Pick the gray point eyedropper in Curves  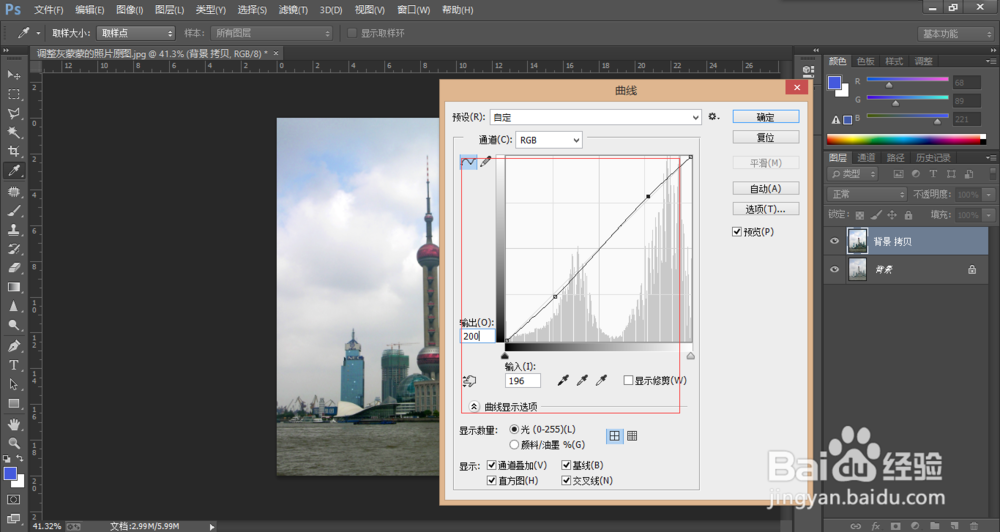tap(582, 380)
